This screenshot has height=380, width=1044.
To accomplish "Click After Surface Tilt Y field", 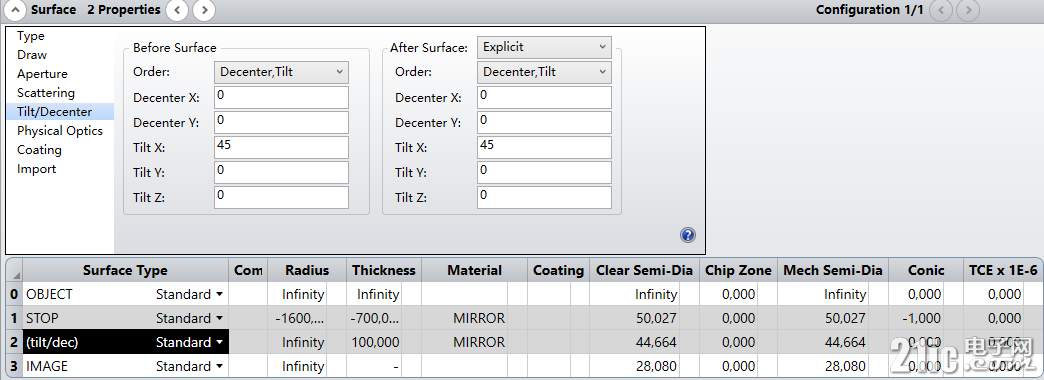I will (x=544, y=172).
